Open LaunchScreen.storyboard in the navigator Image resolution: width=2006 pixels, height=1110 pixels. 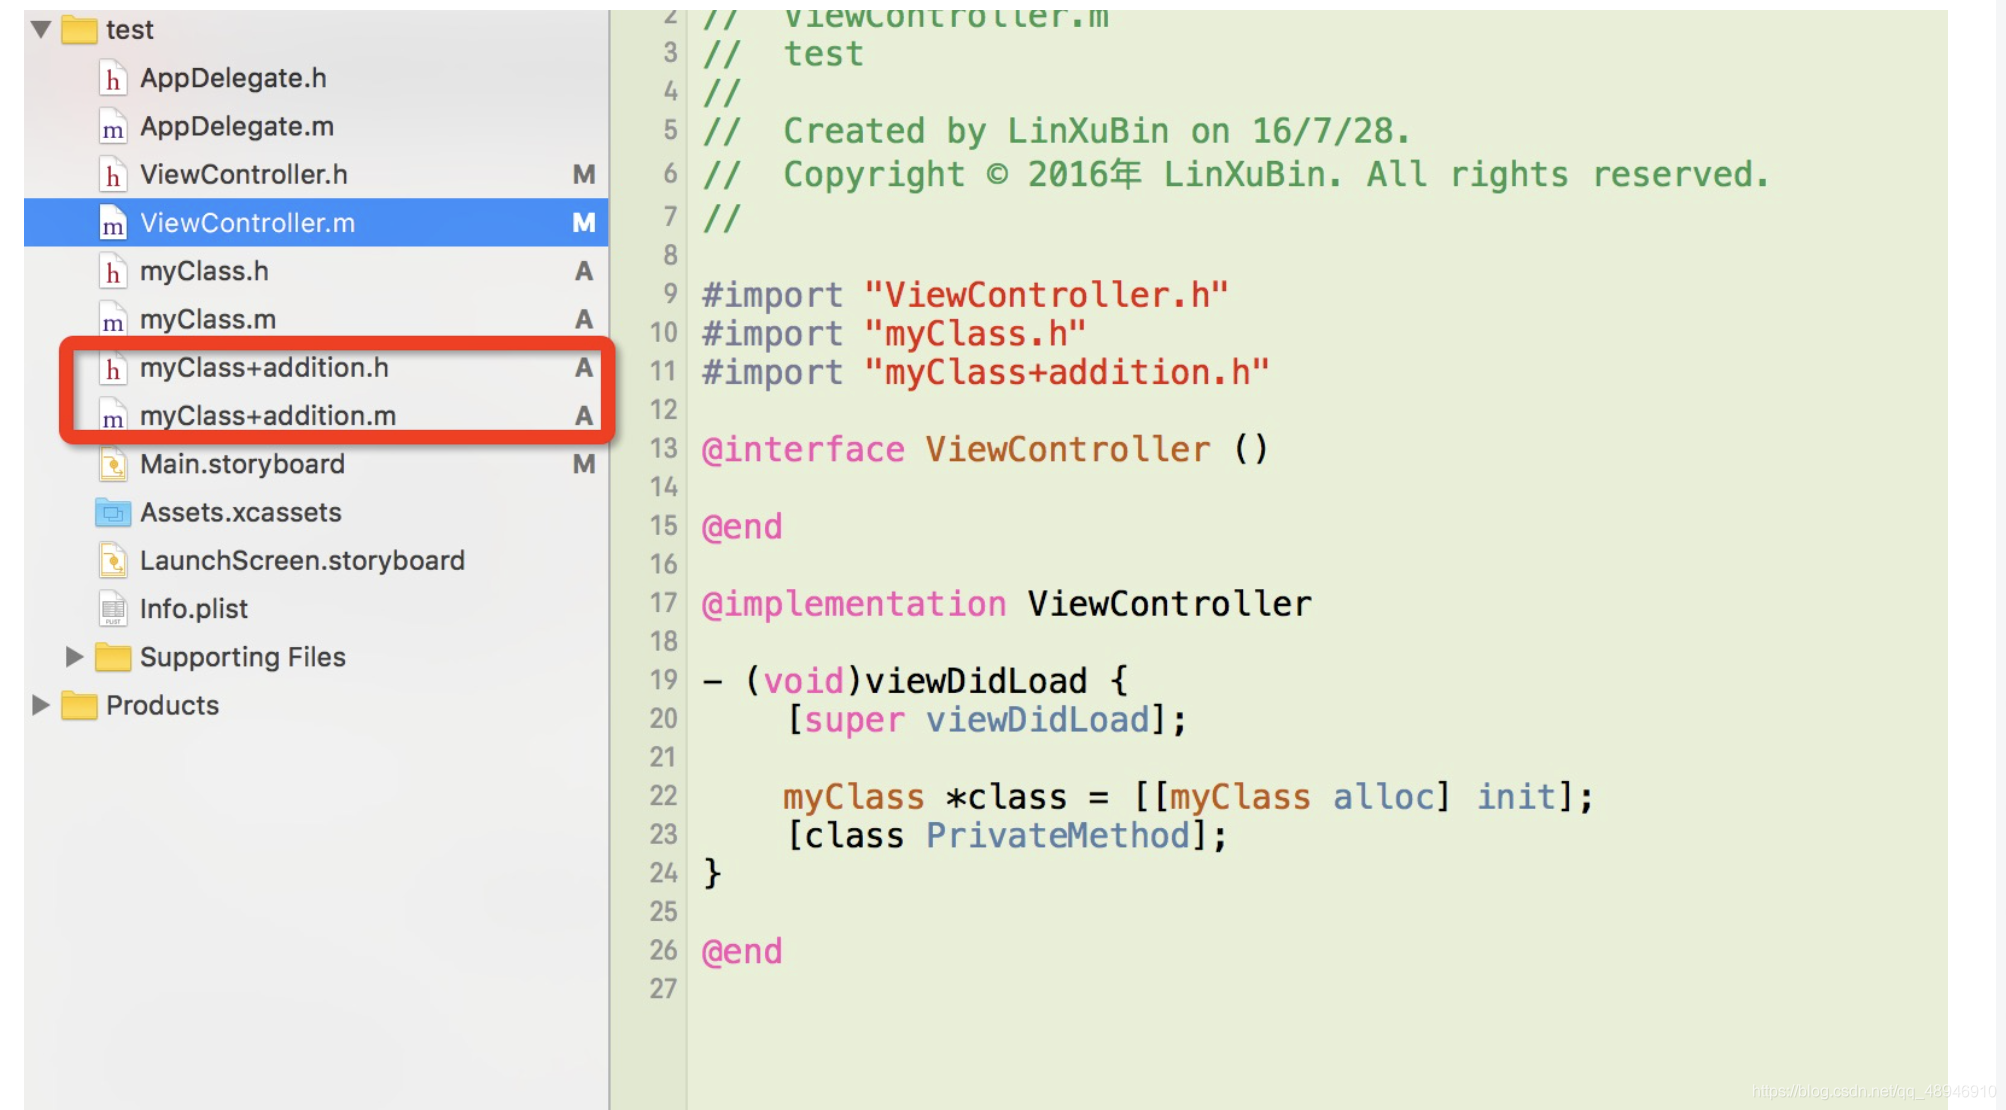click(x=302, y=560)
